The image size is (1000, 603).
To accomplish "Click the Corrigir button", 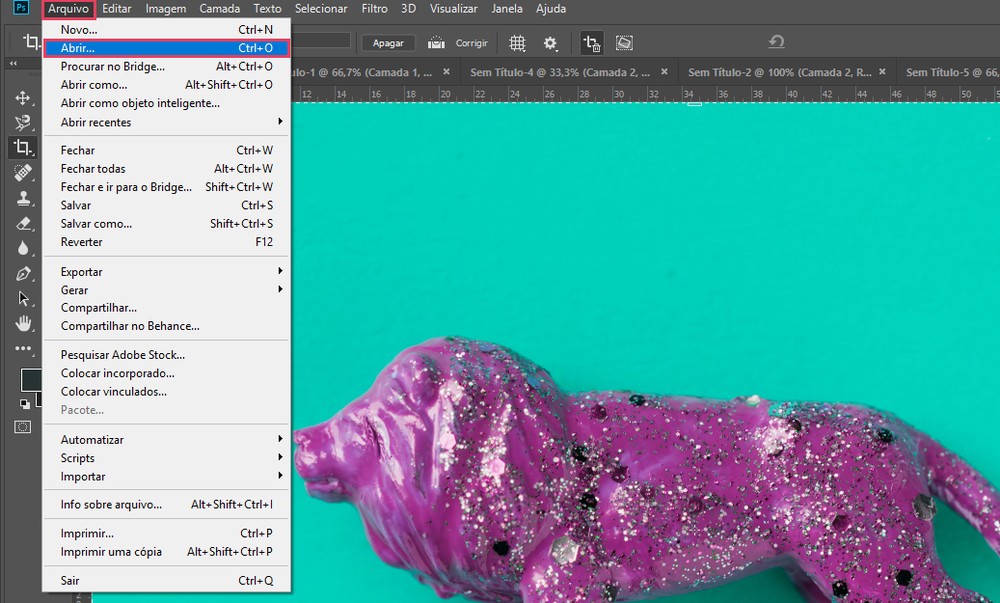I will click(x=471, y=43).
